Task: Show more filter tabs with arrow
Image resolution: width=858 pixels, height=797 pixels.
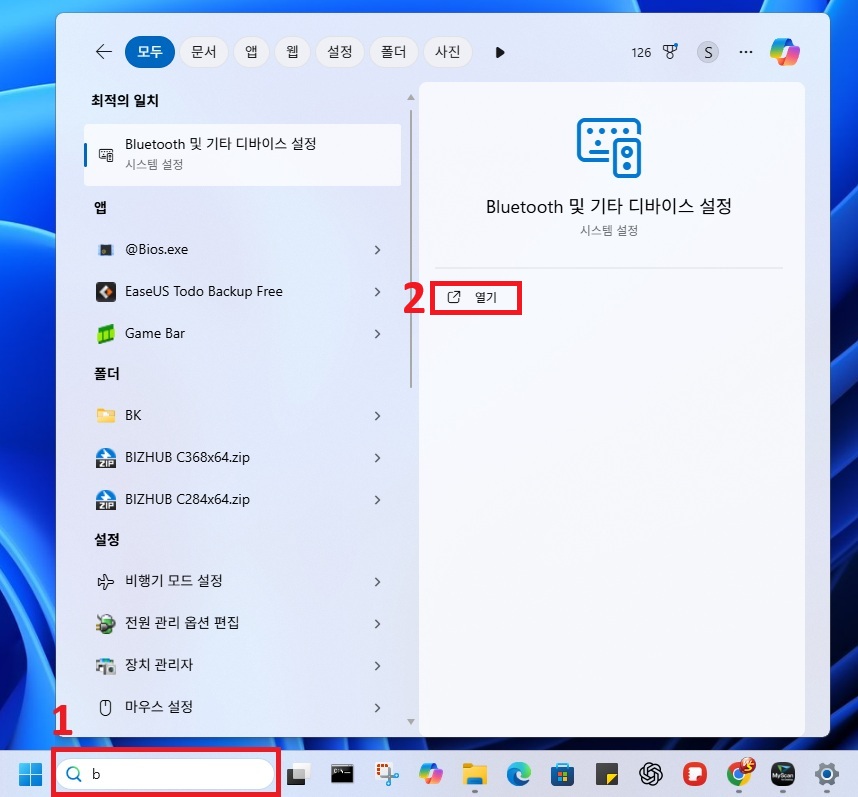Action: (500, 53)
